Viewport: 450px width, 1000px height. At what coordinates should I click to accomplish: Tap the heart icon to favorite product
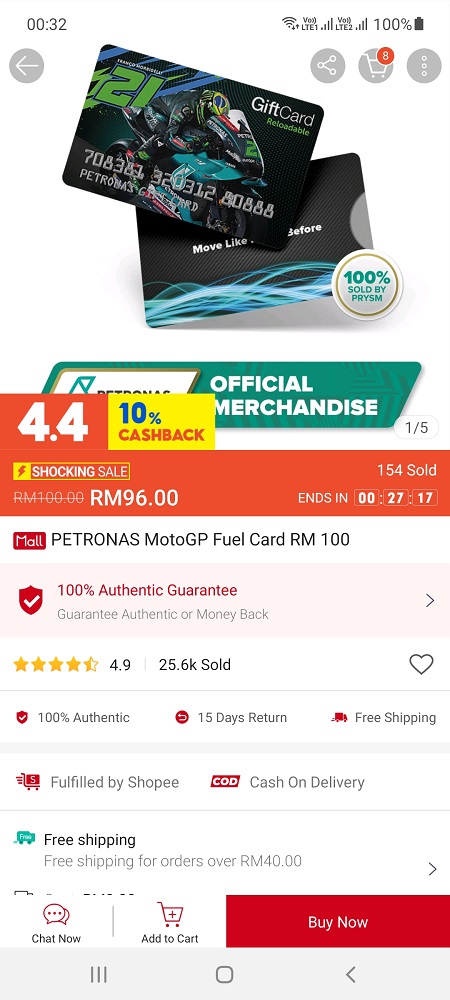pyautogui.click(x=421, y=665)
